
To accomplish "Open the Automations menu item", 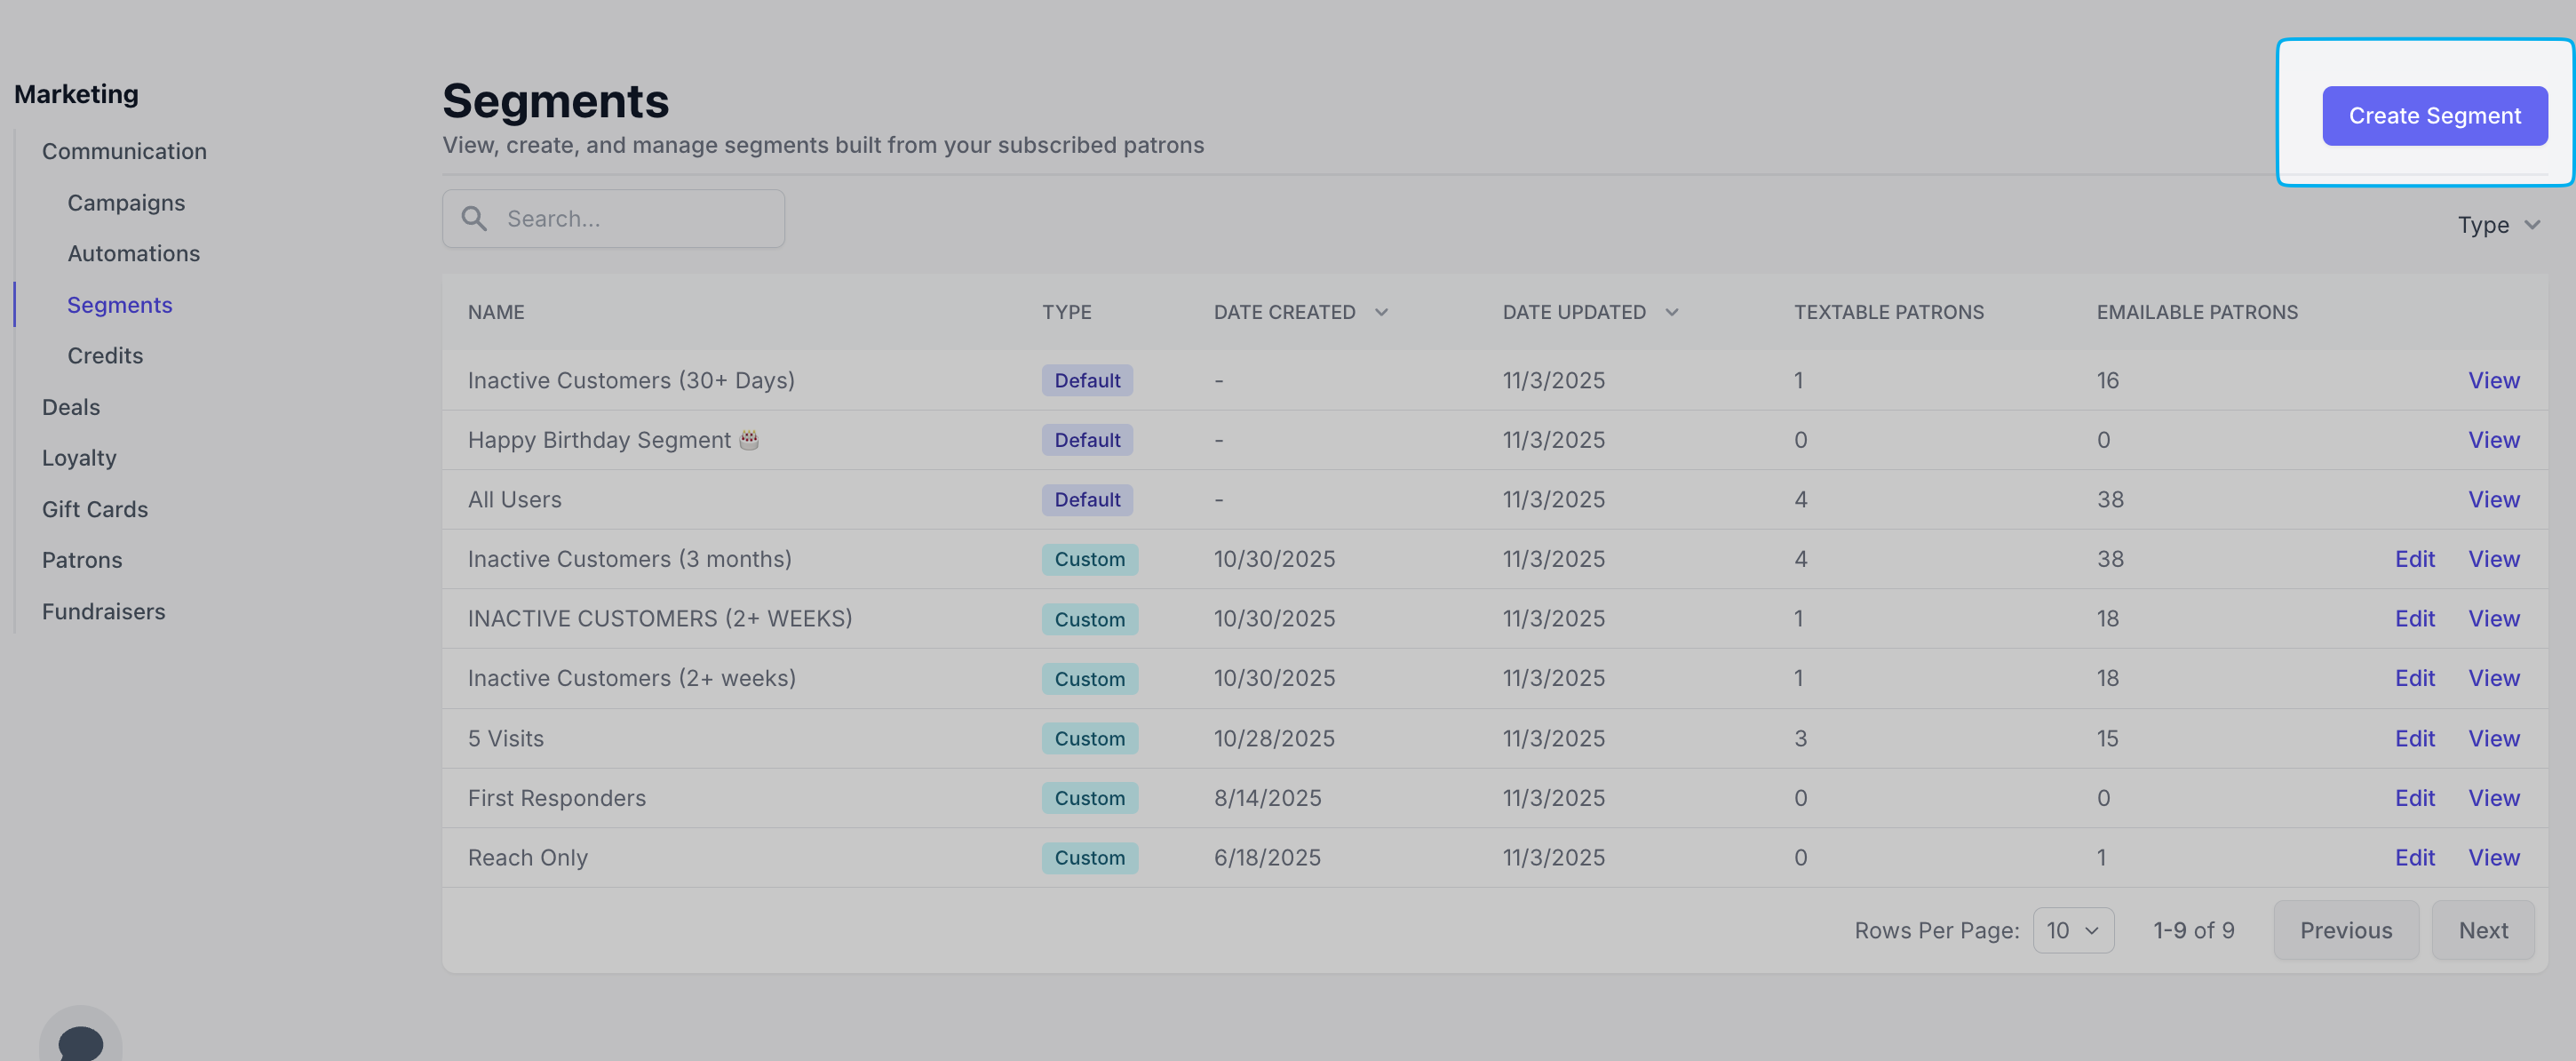I will point(133,254).
